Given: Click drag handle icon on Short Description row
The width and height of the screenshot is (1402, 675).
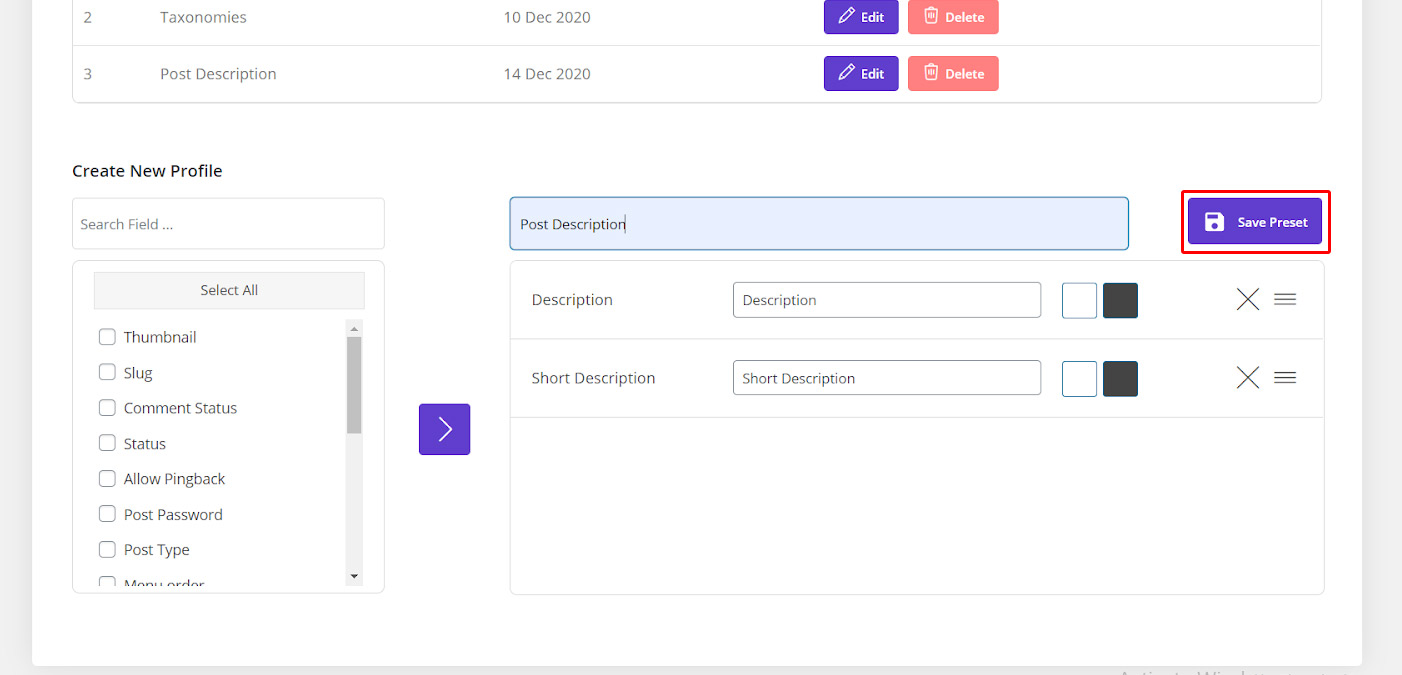Looking at the screenshot, I should coord(1285,377).
